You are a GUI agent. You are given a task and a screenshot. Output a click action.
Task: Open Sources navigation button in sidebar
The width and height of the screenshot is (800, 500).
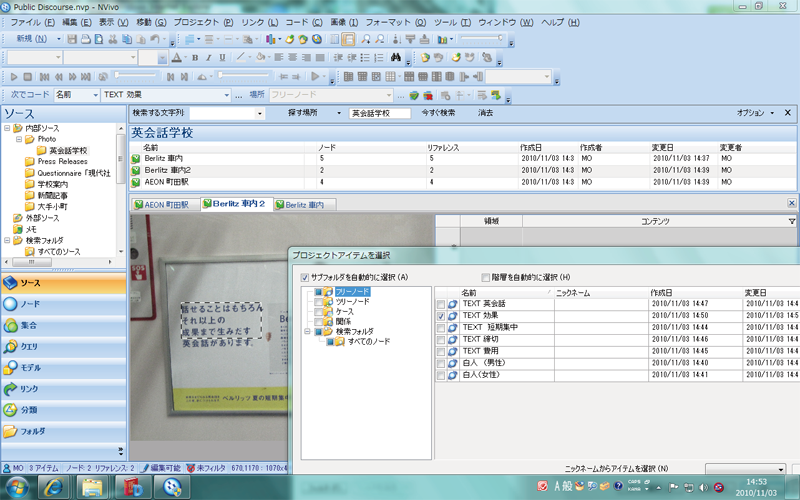64,283
